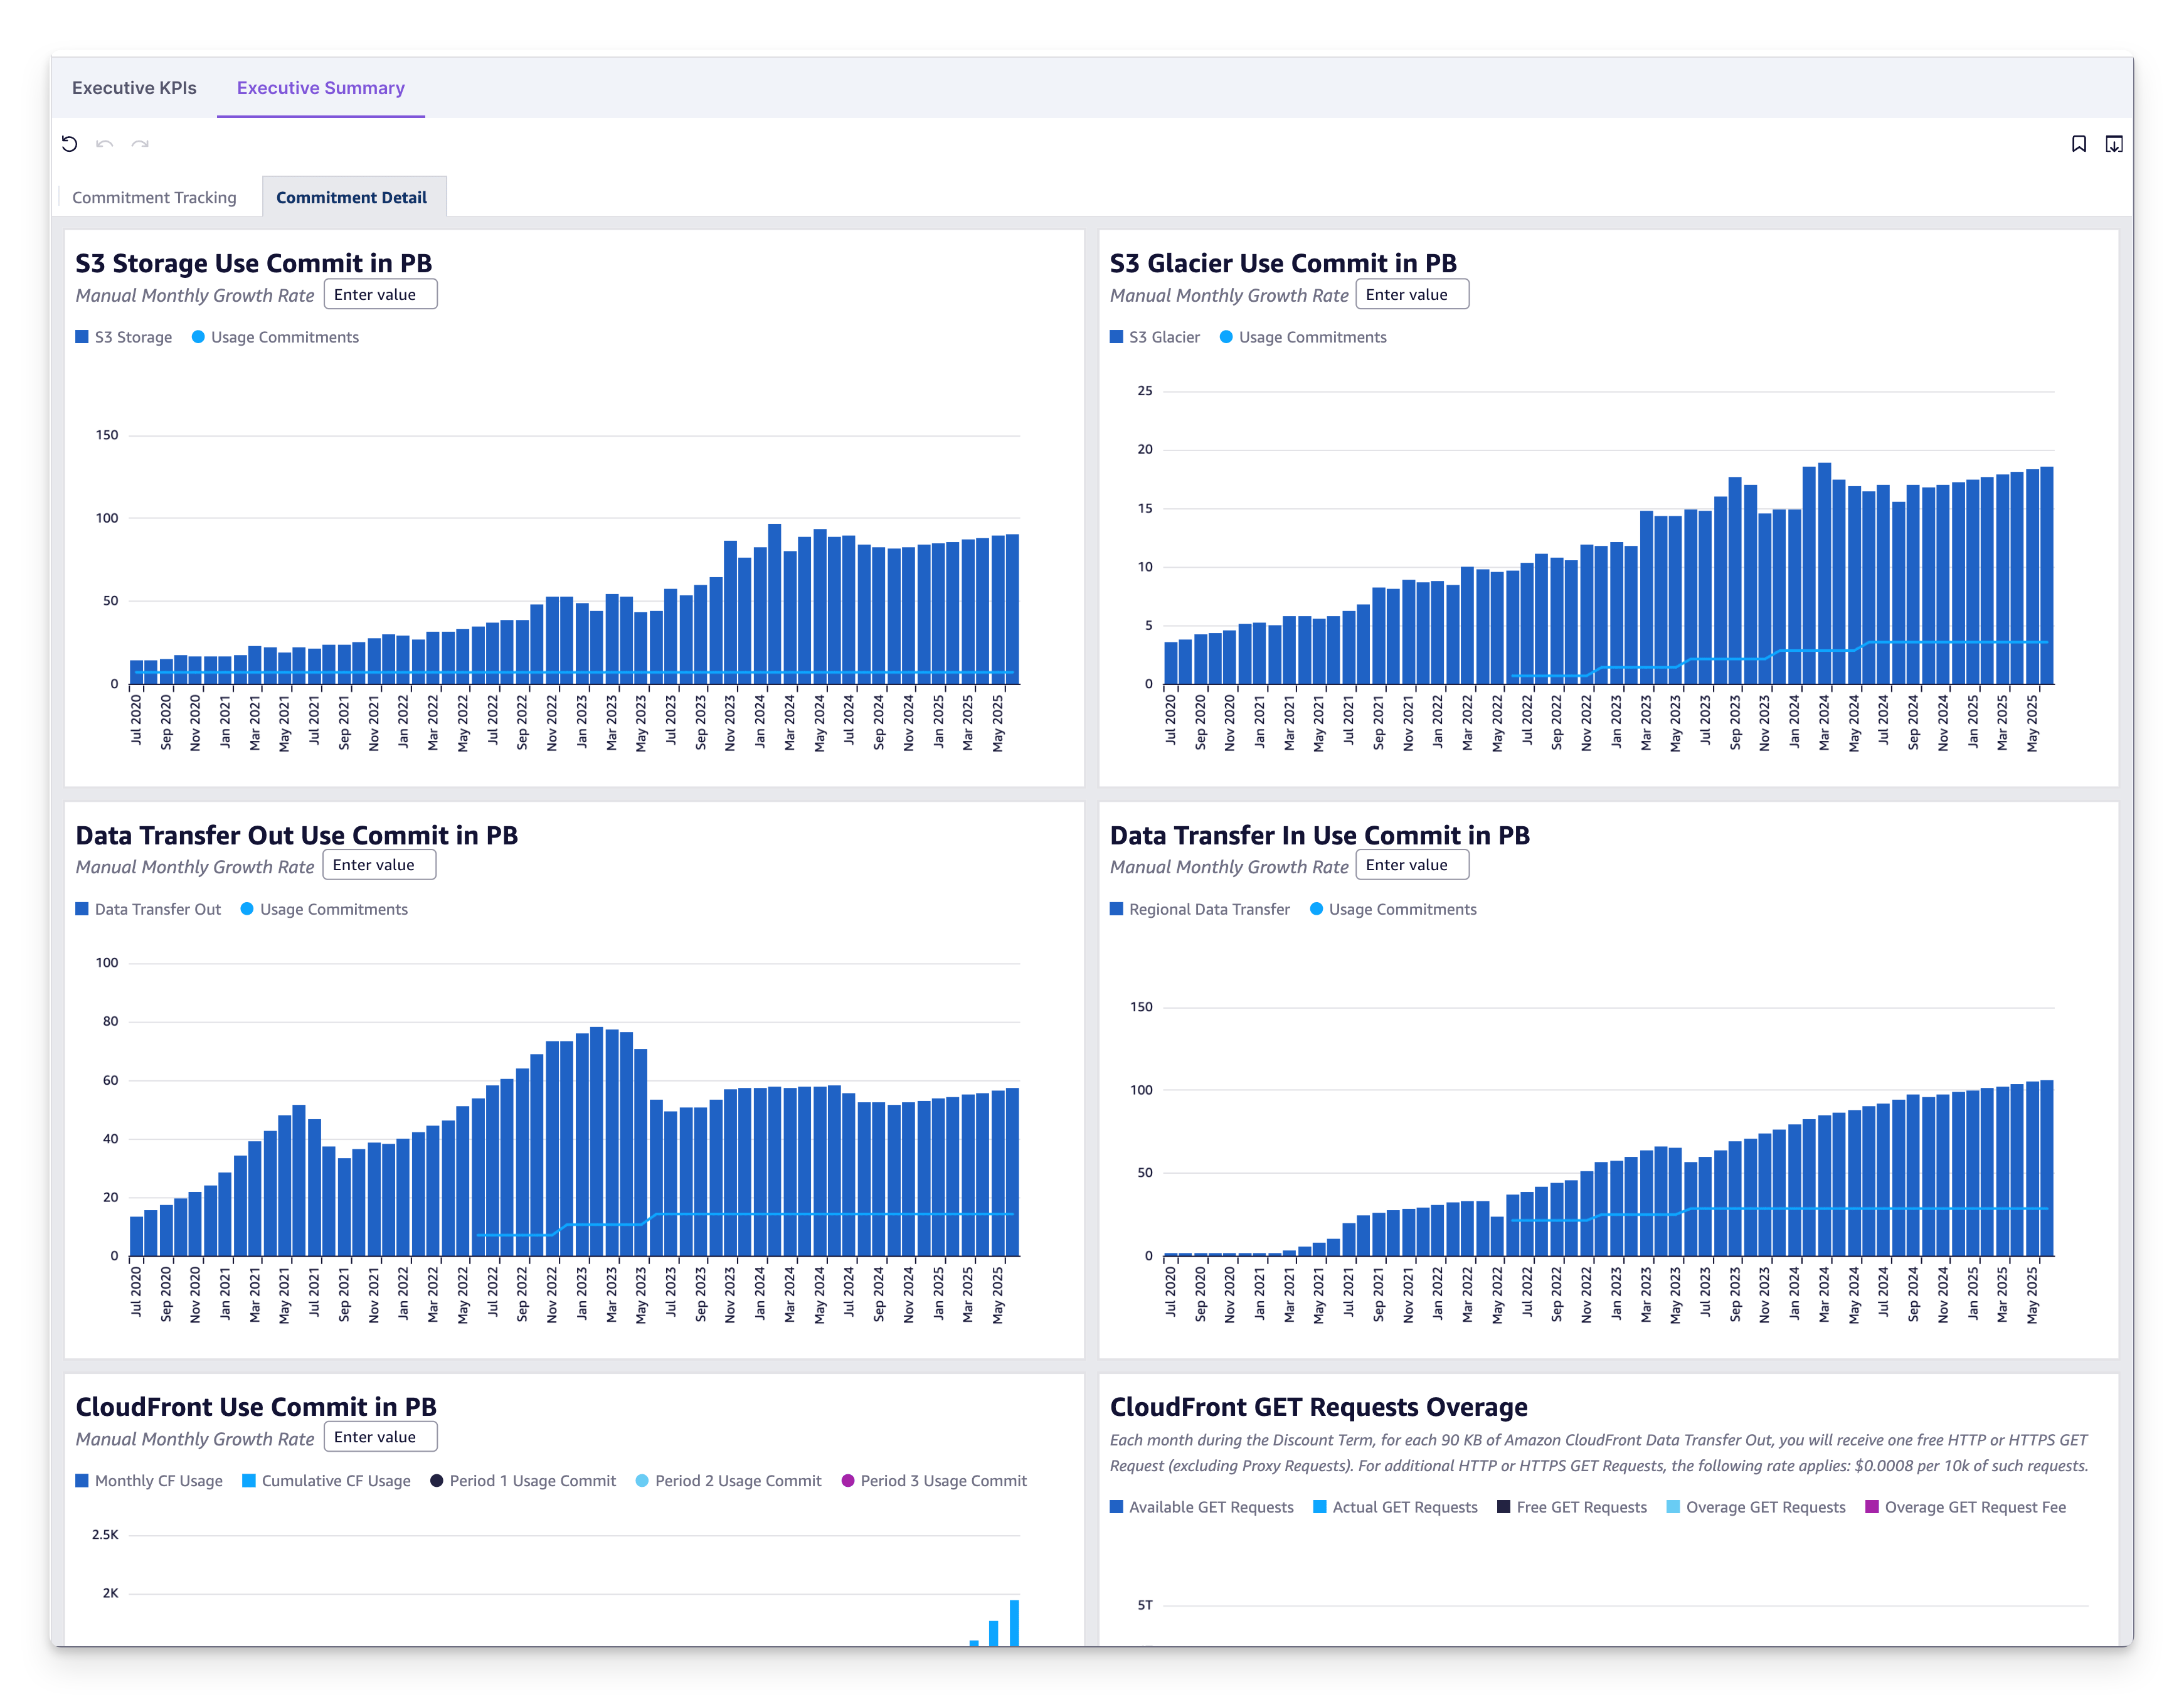
Task: Click the tallest bar in the S3 Glacier chart
Action: (x=1825, y=574)
